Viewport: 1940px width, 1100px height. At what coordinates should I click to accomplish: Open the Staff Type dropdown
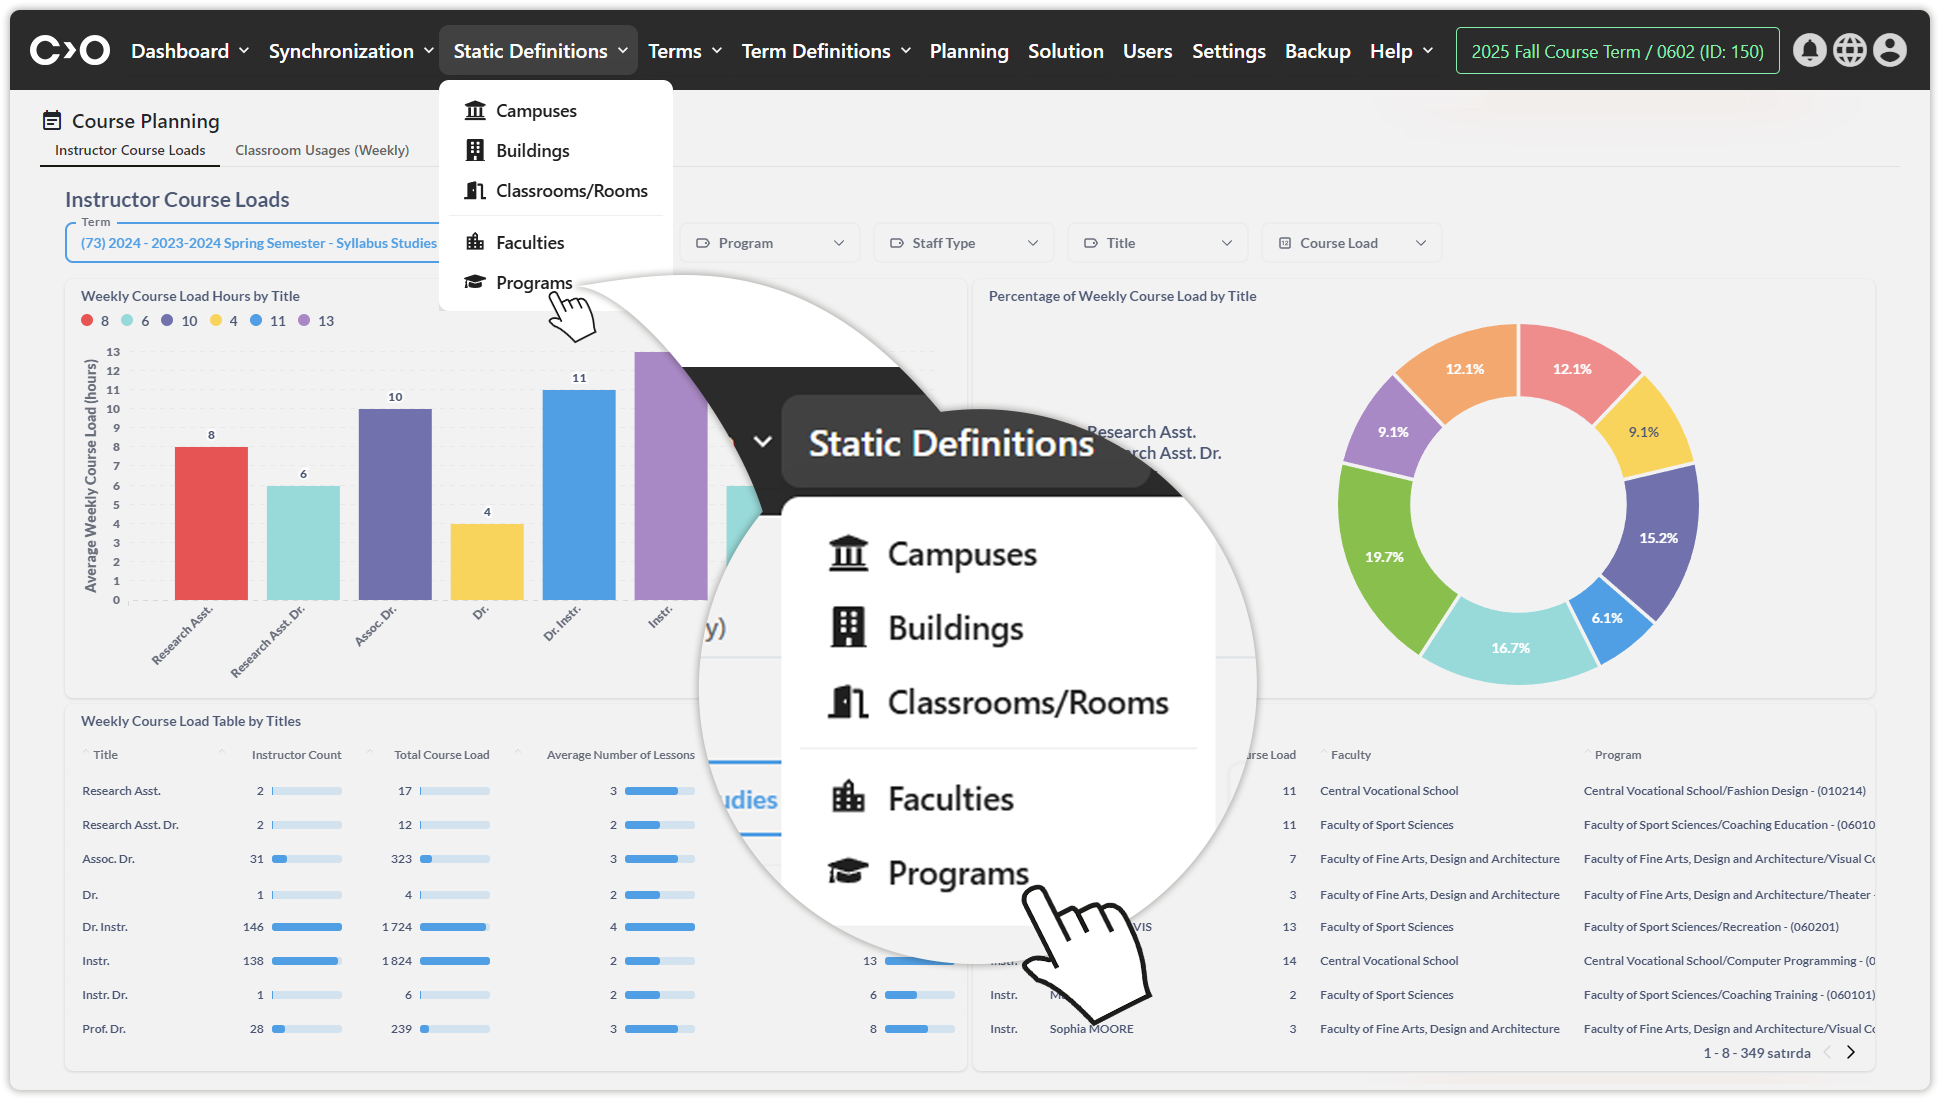point(964,243)
